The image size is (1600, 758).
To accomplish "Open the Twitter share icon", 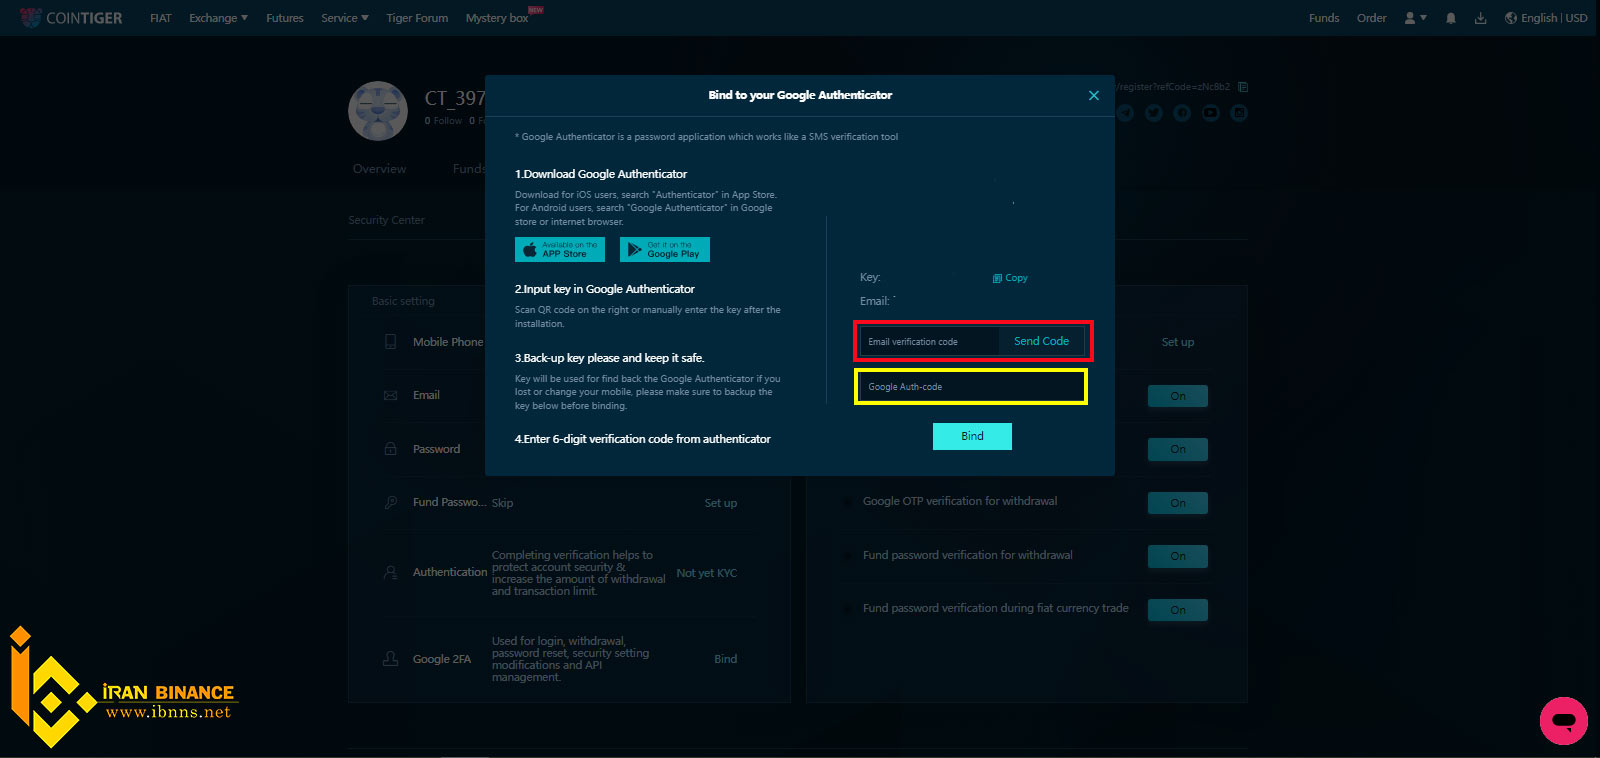I will tap(1154, 113).
